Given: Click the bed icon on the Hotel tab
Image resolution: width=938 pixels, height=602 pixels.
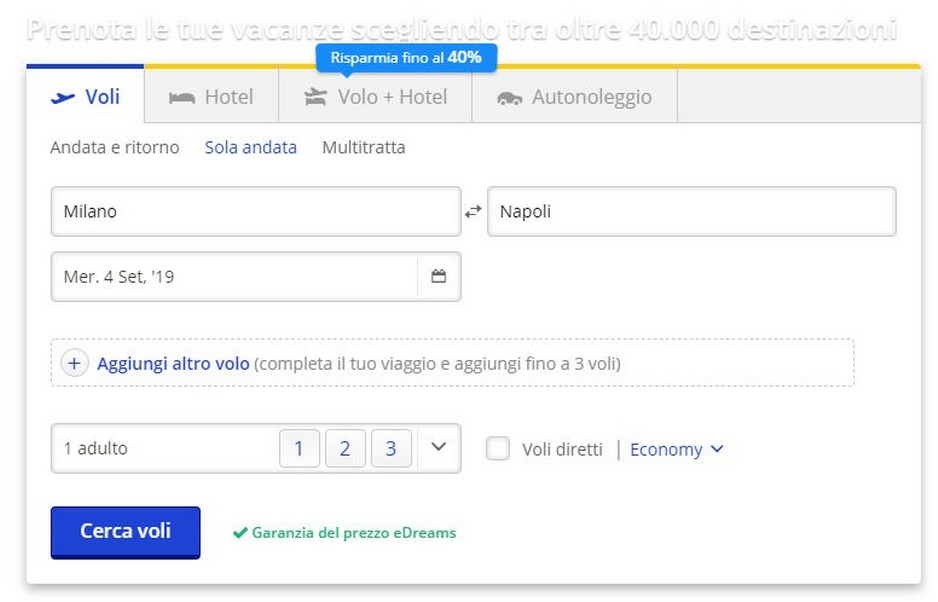Looking at the screenshot, I should tap(182, 98).
